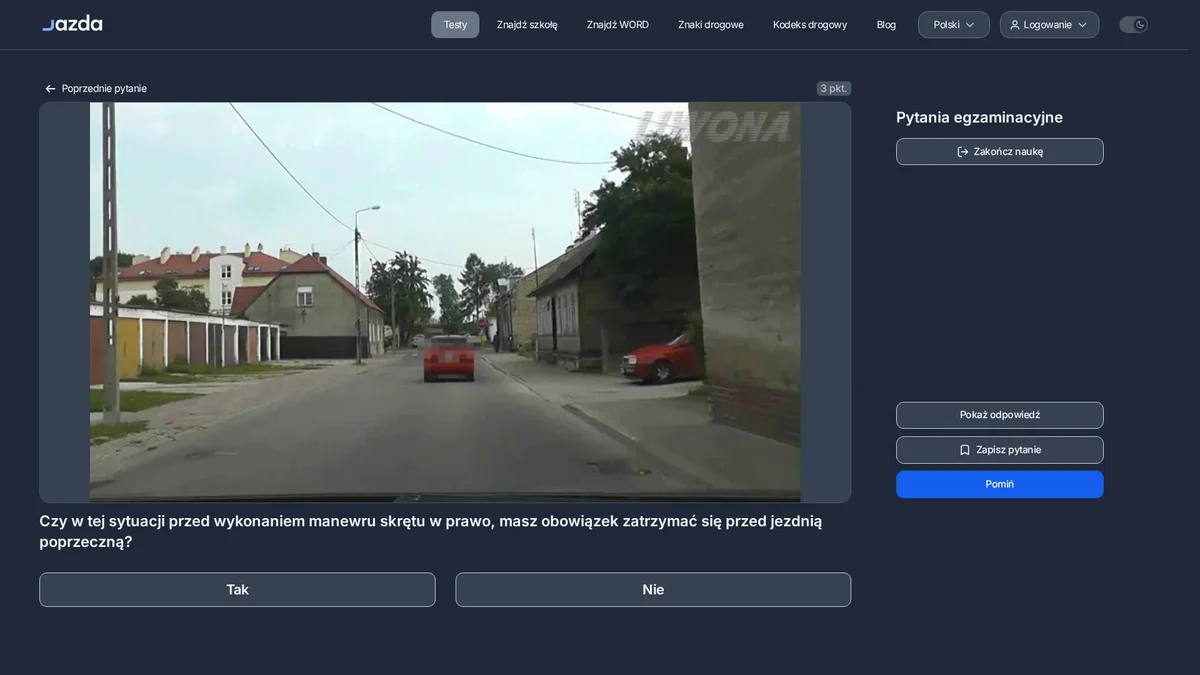The width and height of the screenshot is (1200, 675).
Task: Open the Znajdź WORD page
Action: 618,25
